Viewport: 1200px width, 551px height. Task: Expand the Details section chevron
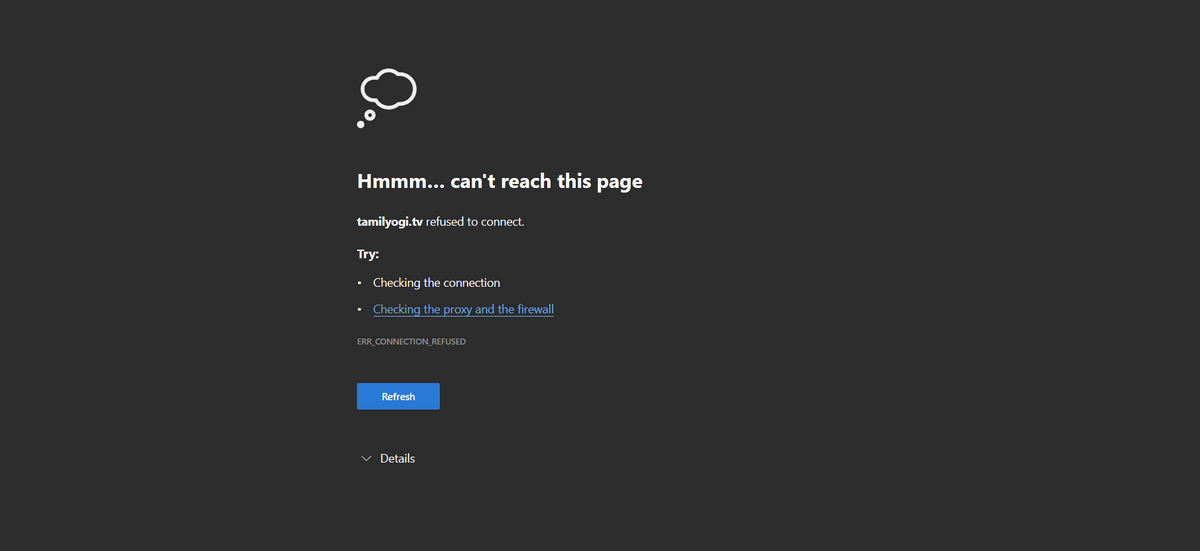pos(365,458)
